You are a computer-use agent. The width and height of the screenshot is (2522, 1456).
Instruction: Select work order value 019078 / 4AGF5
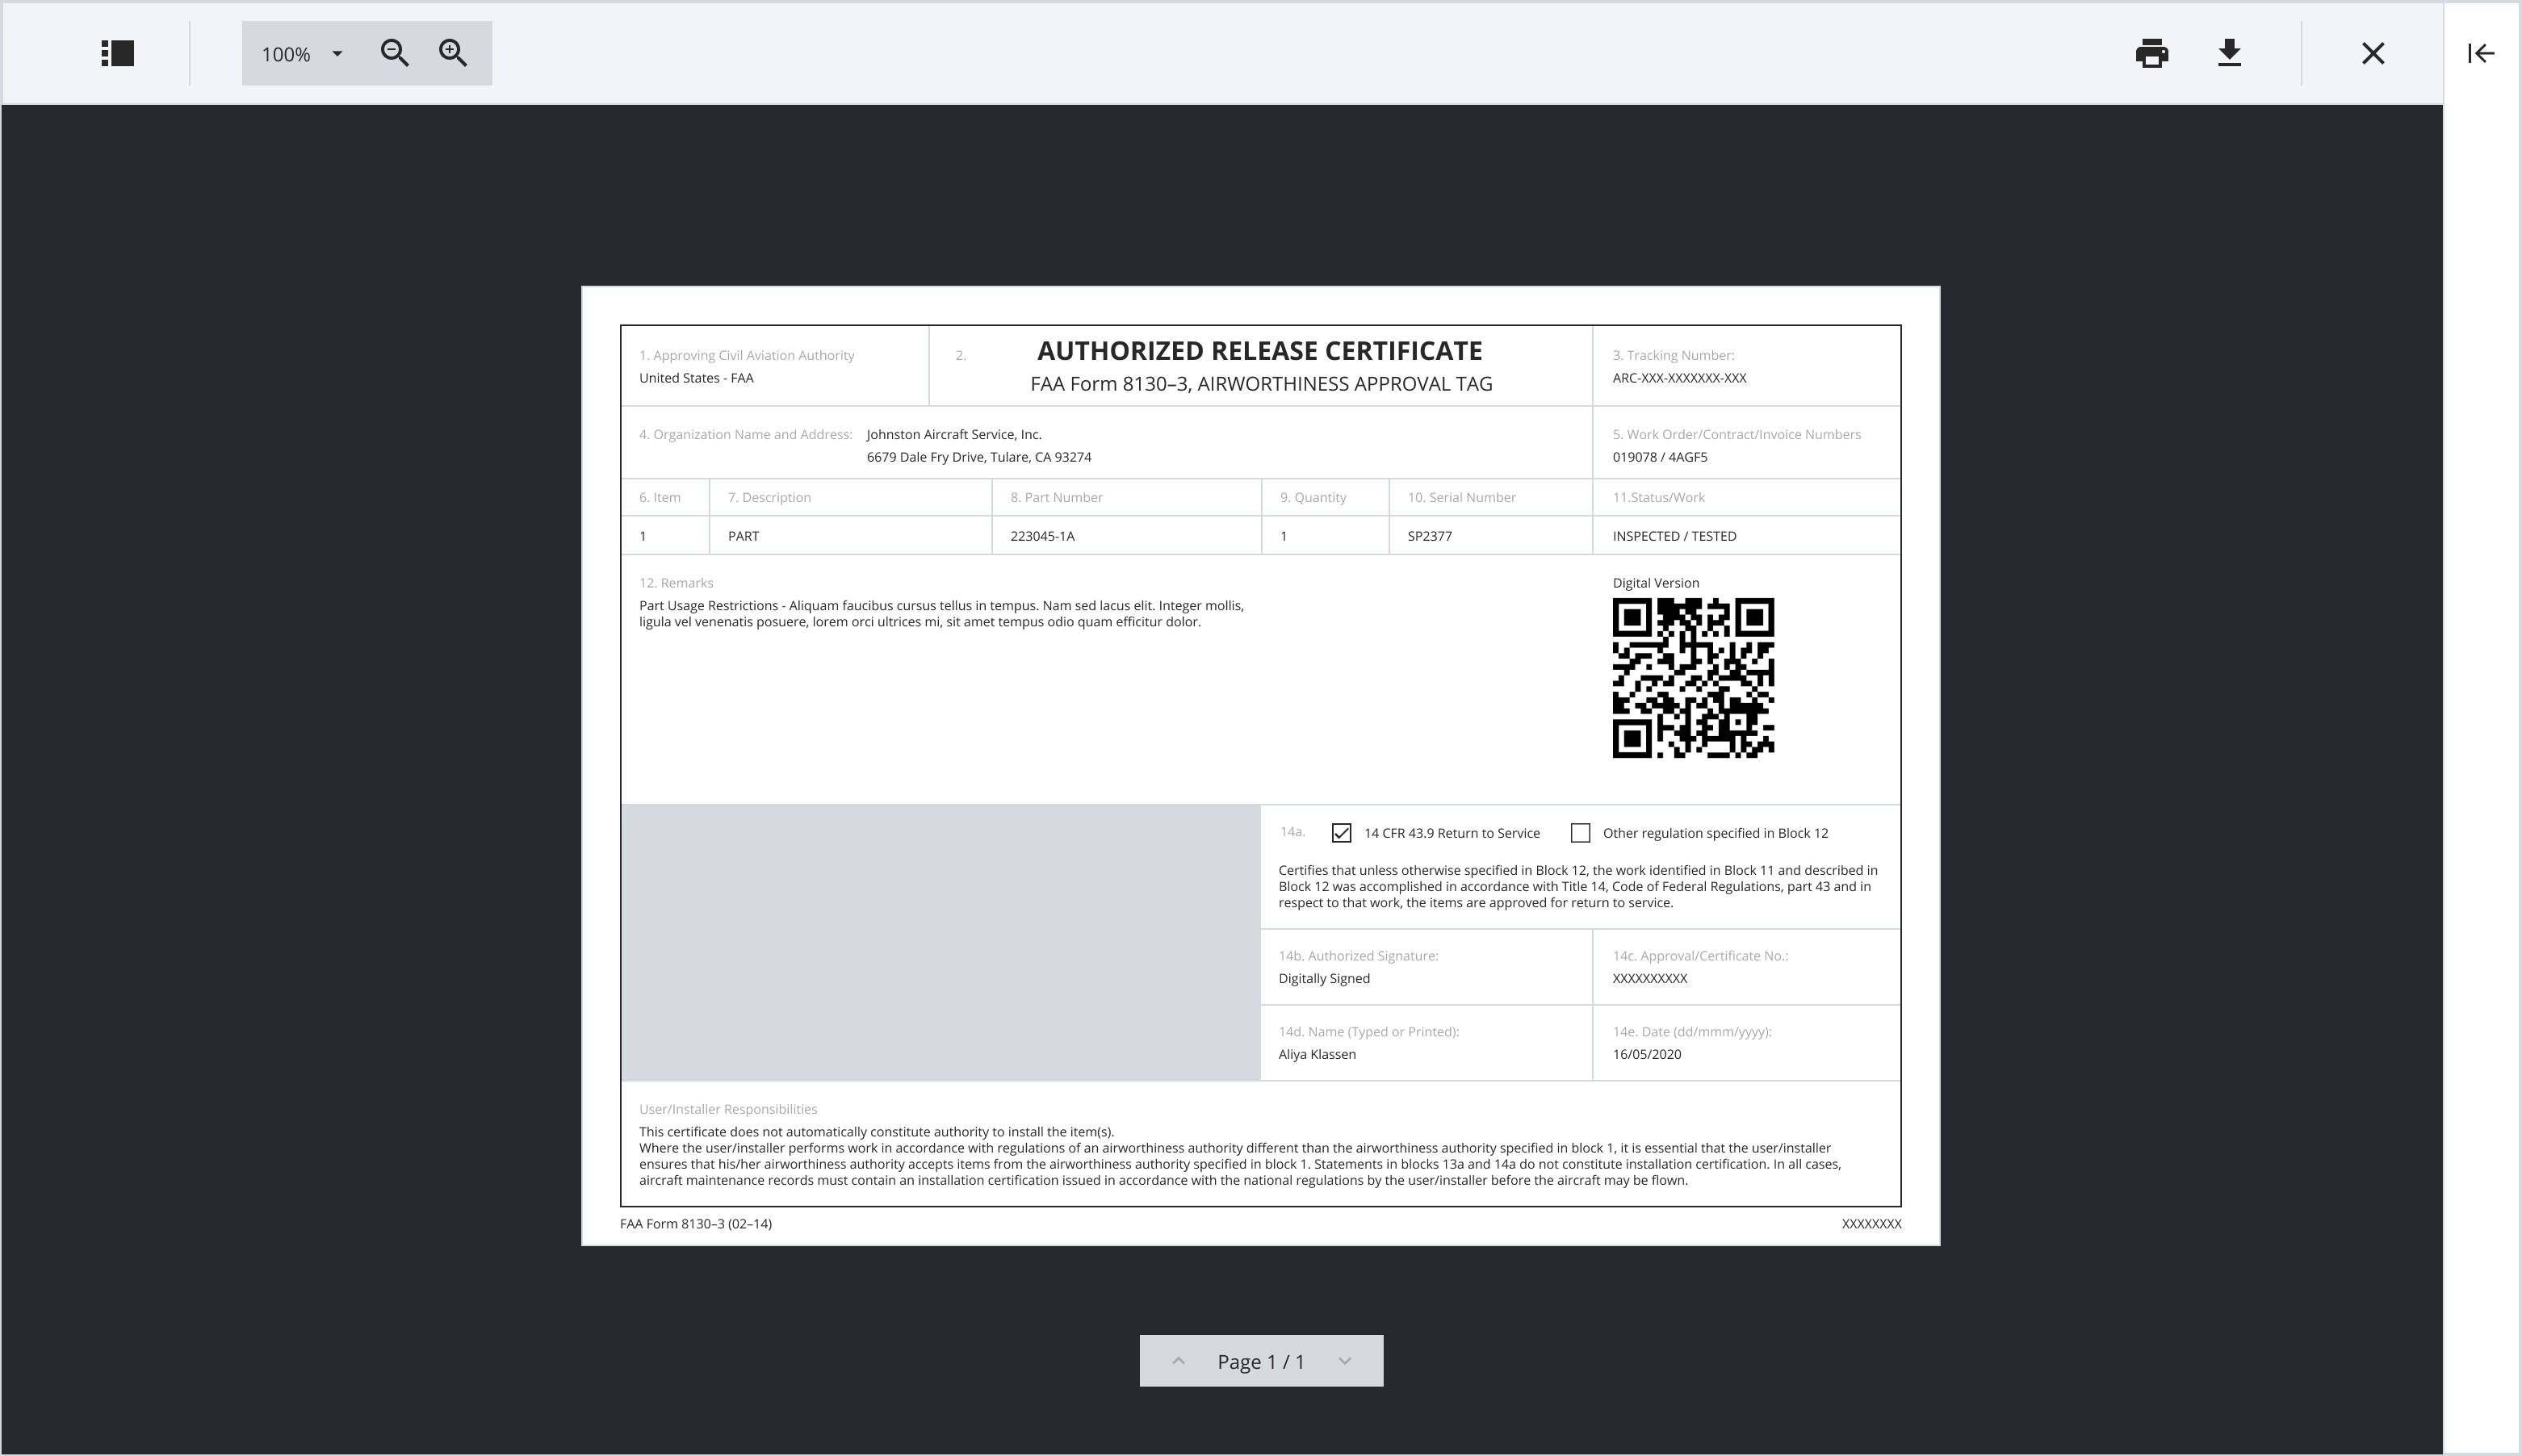[1660, 457]
